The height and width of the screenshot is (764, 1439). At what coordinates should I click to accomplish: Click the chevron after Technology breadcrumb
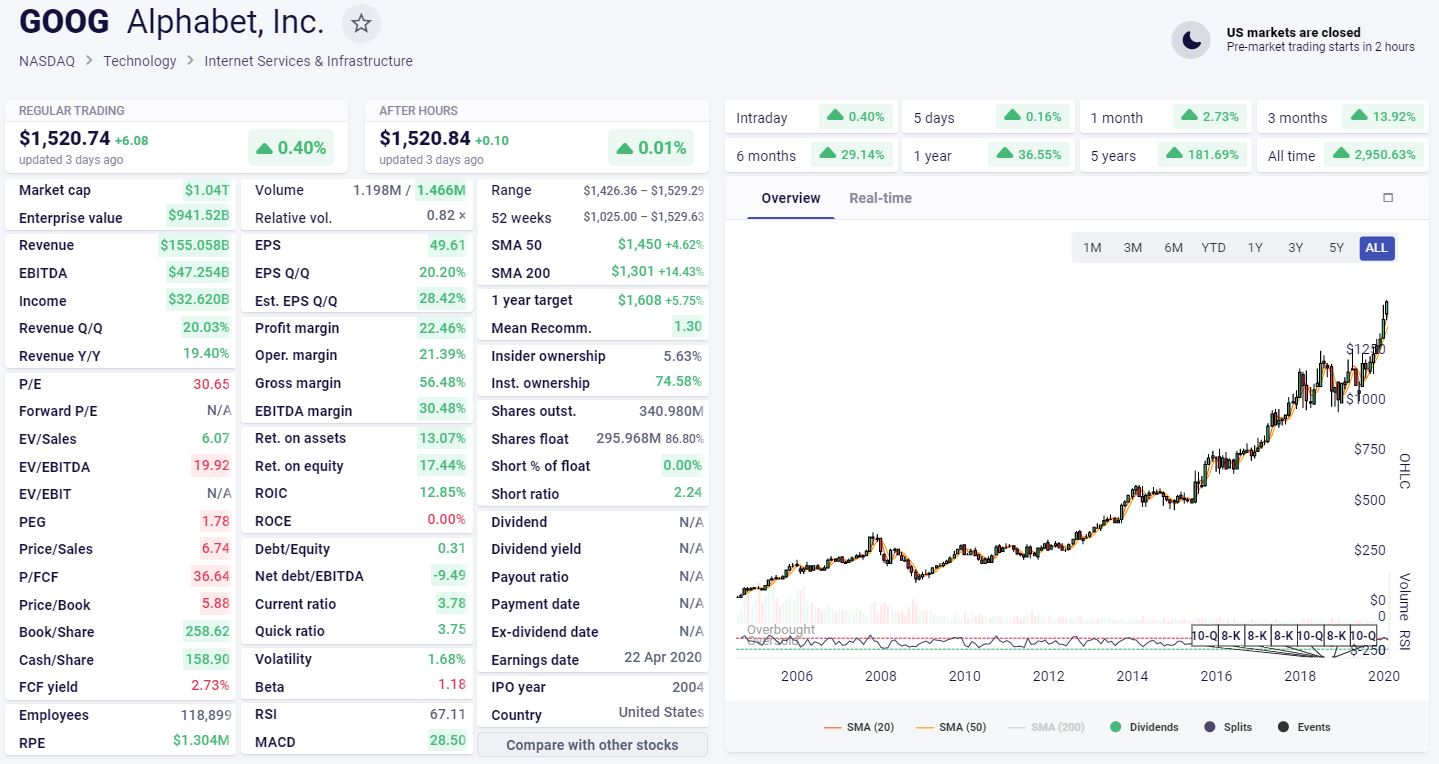pos(190,61)
